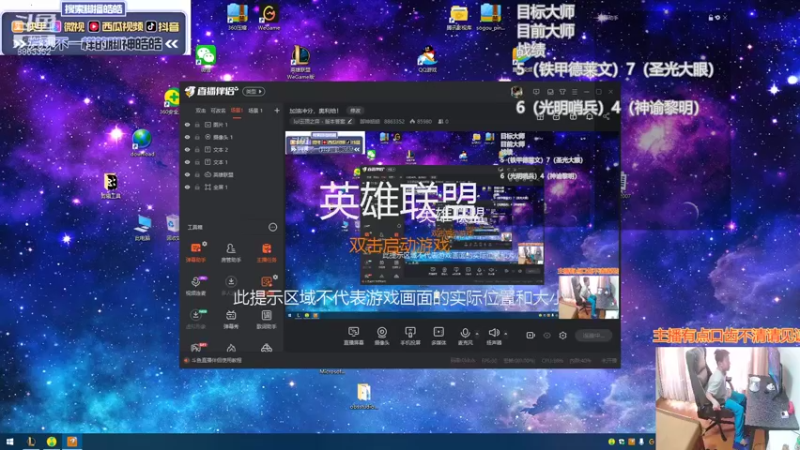Open the 房管助手 tool
Image resolution: width=800 pixels, height=450 pixels.
point(231,253)
